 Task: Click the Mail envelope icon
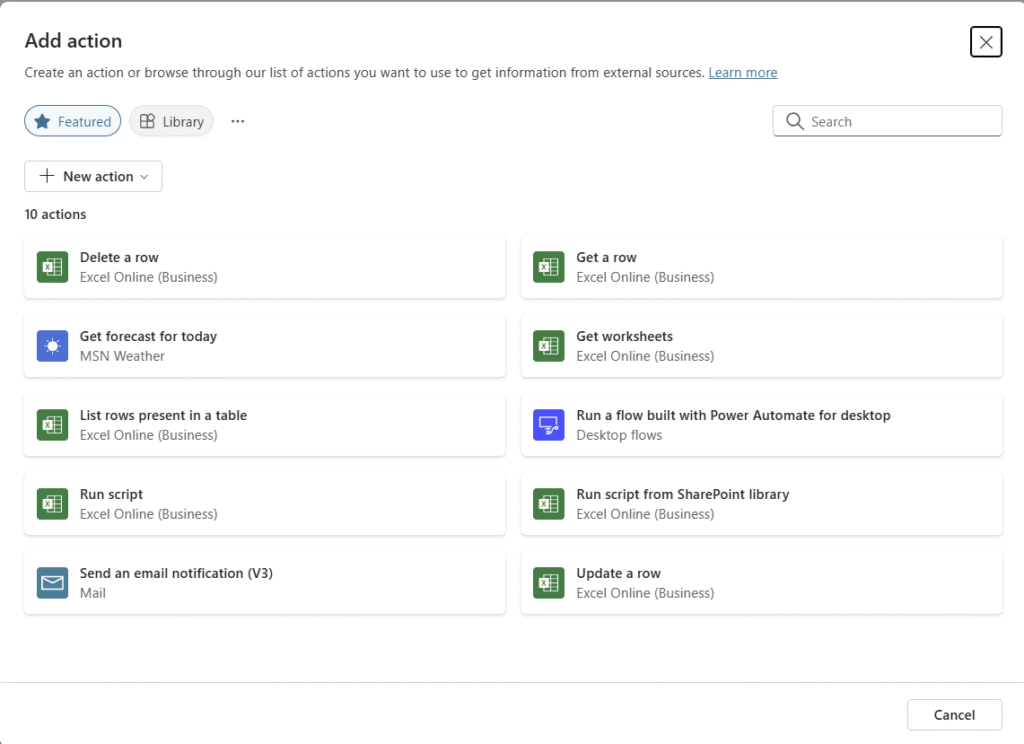pos(52,583)
